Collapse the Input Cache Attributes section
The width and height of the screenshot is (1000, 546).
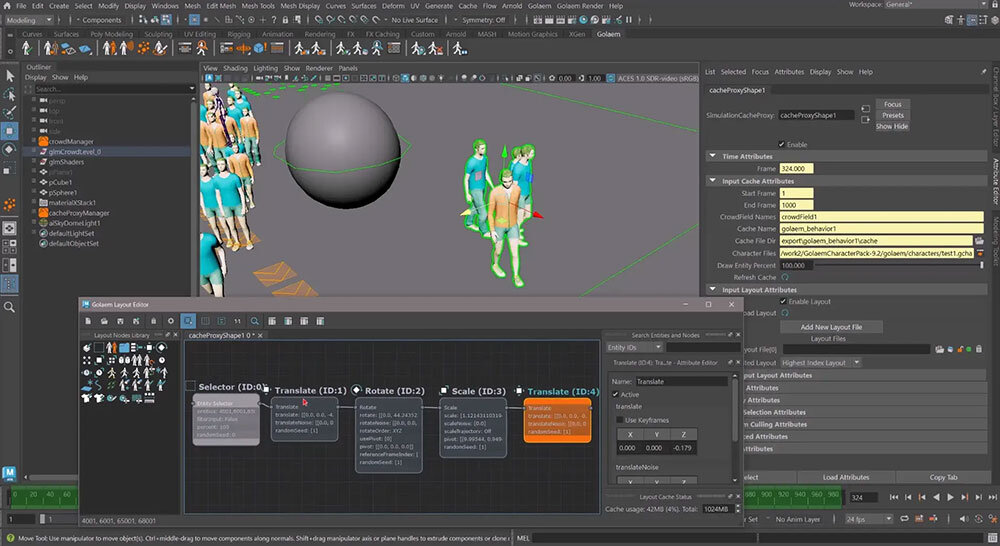tap(712, 181)
